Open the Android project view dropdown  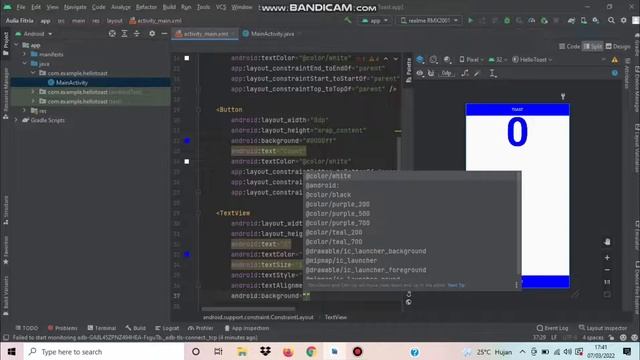click(34, 34)
